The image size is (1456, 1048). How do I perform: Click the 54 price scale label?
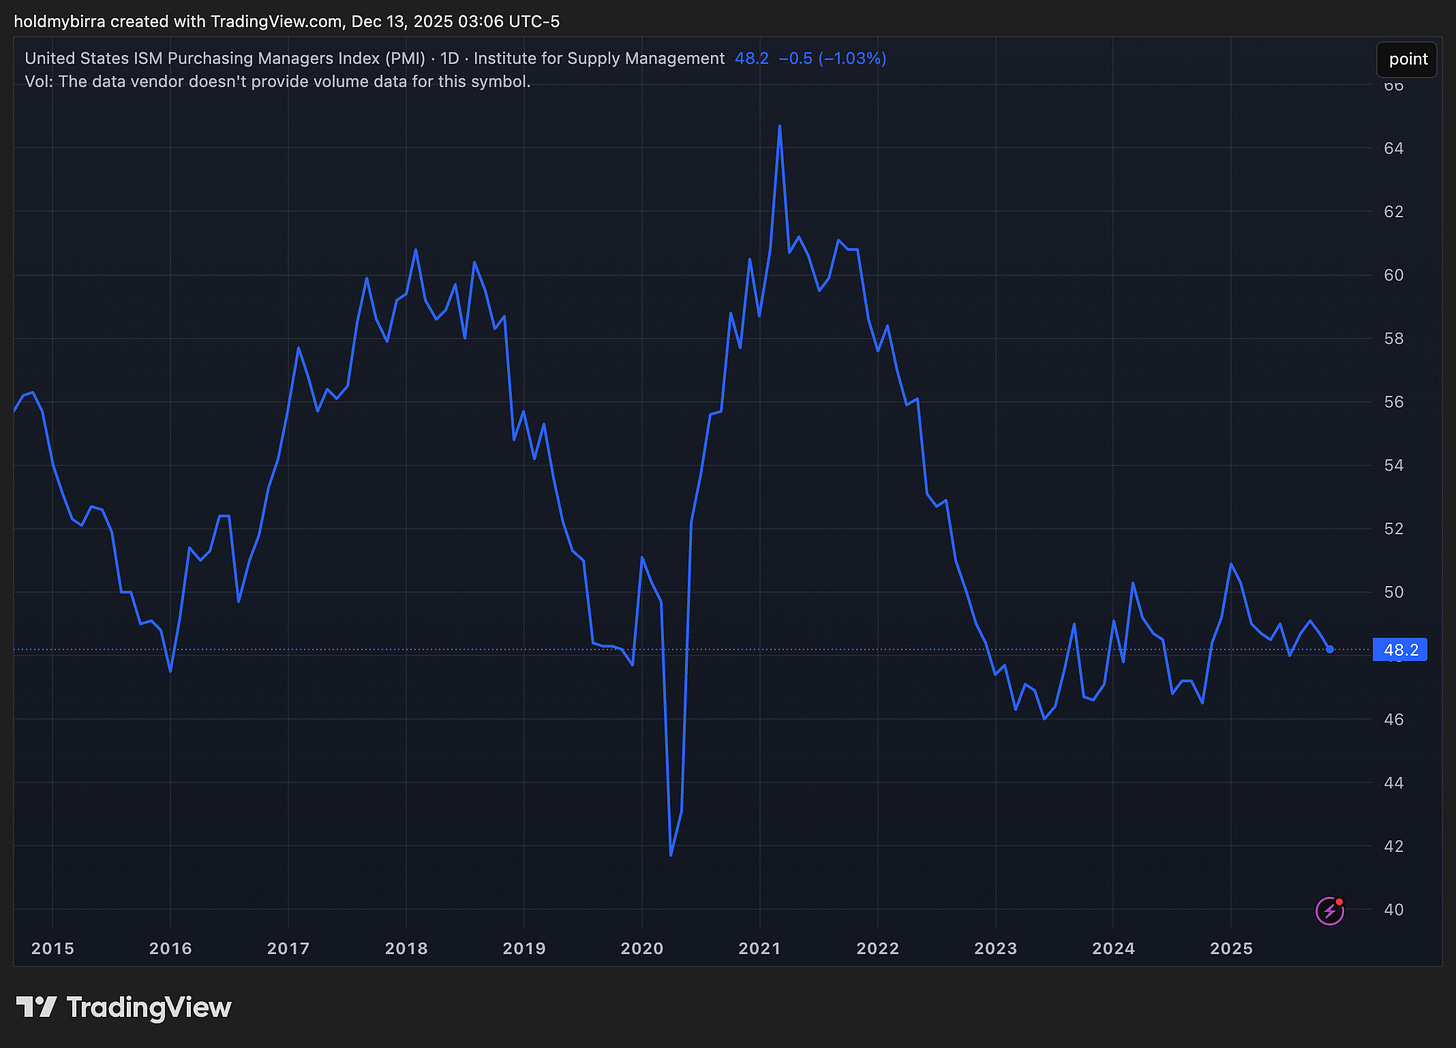coord(1394,465)
